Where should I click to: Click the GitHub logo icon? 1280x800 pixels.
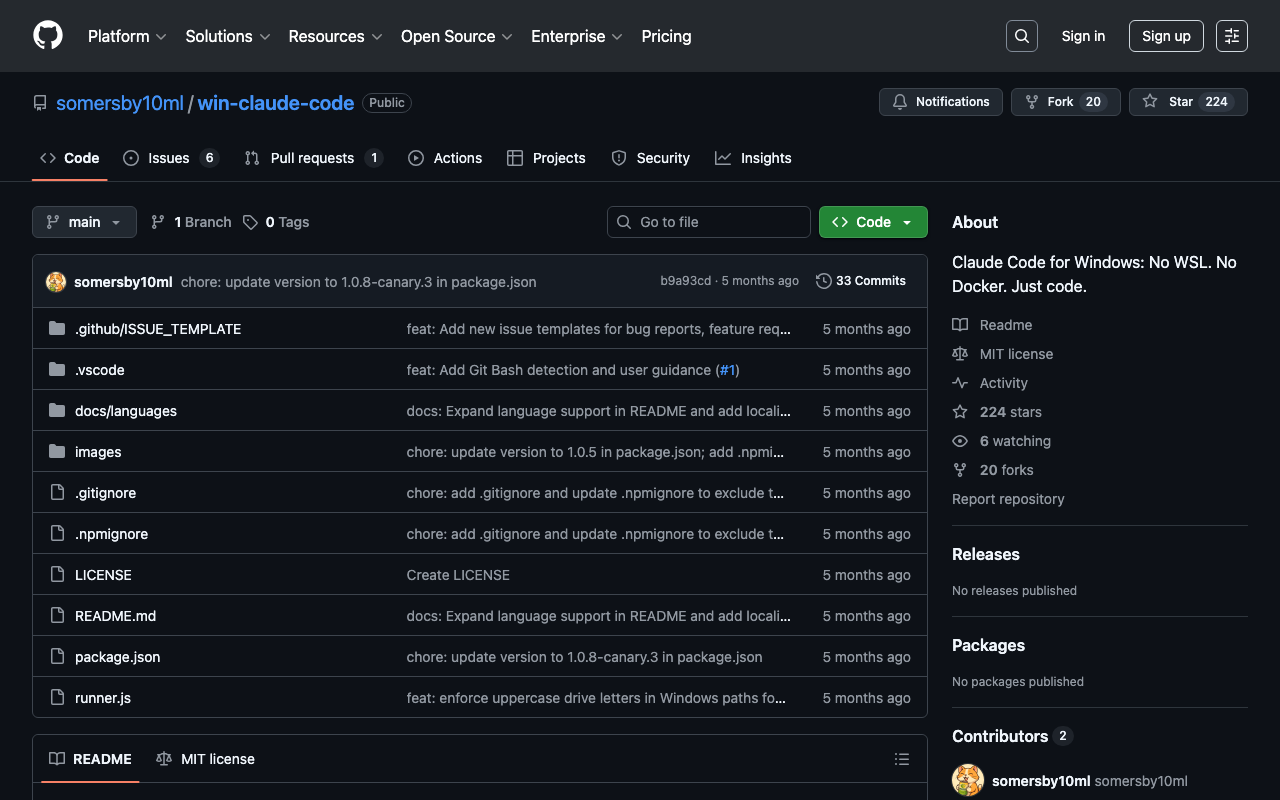[48, 36]
